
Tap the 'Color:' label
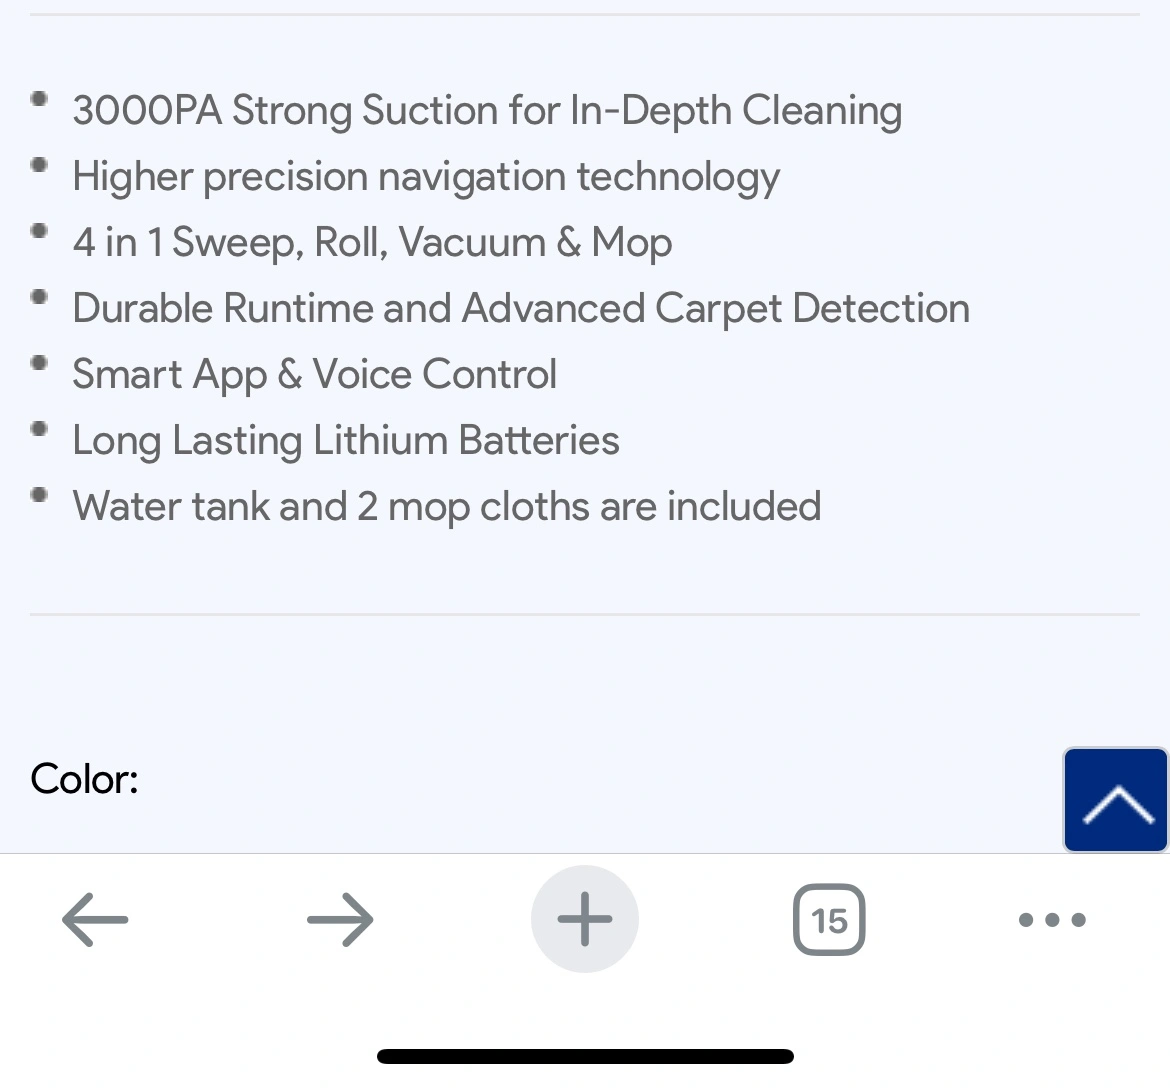[x=85, y=779]
